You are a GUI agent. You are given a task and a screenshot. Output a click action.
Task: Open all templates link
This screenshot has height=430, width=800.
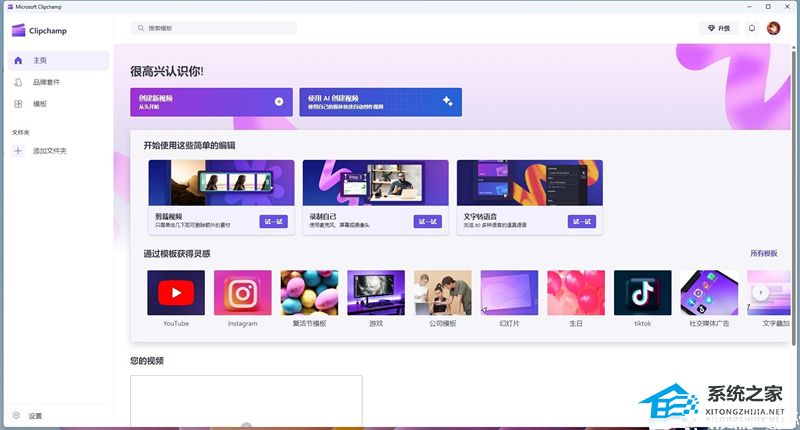click(764, 254)
